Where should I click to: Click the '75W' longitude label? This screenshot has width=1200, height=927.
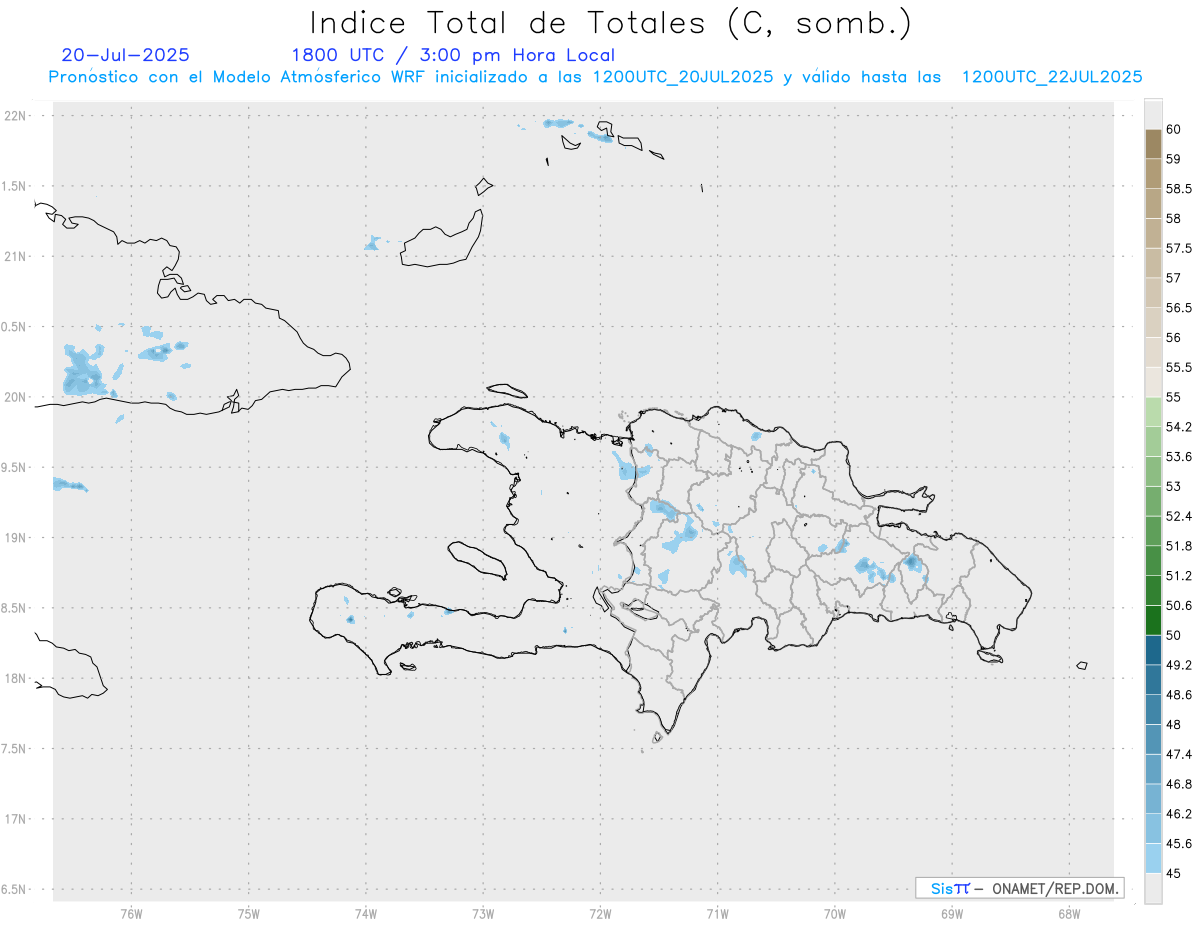click(x=249, y=914)
